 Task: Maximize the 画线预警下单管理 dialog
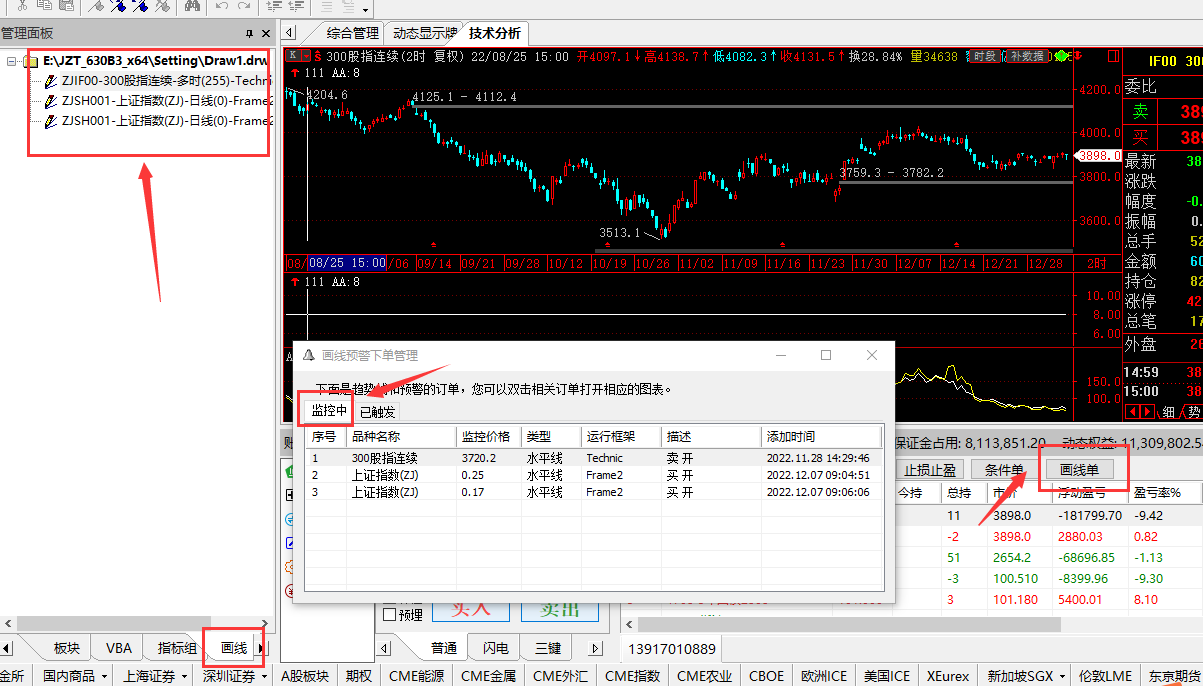826,355
